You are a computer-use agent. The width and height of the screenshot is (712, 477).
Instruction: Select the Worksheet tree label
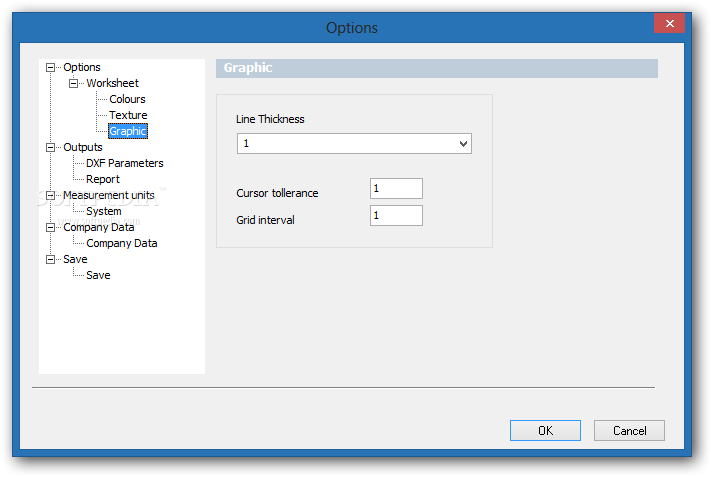[113, 84]
